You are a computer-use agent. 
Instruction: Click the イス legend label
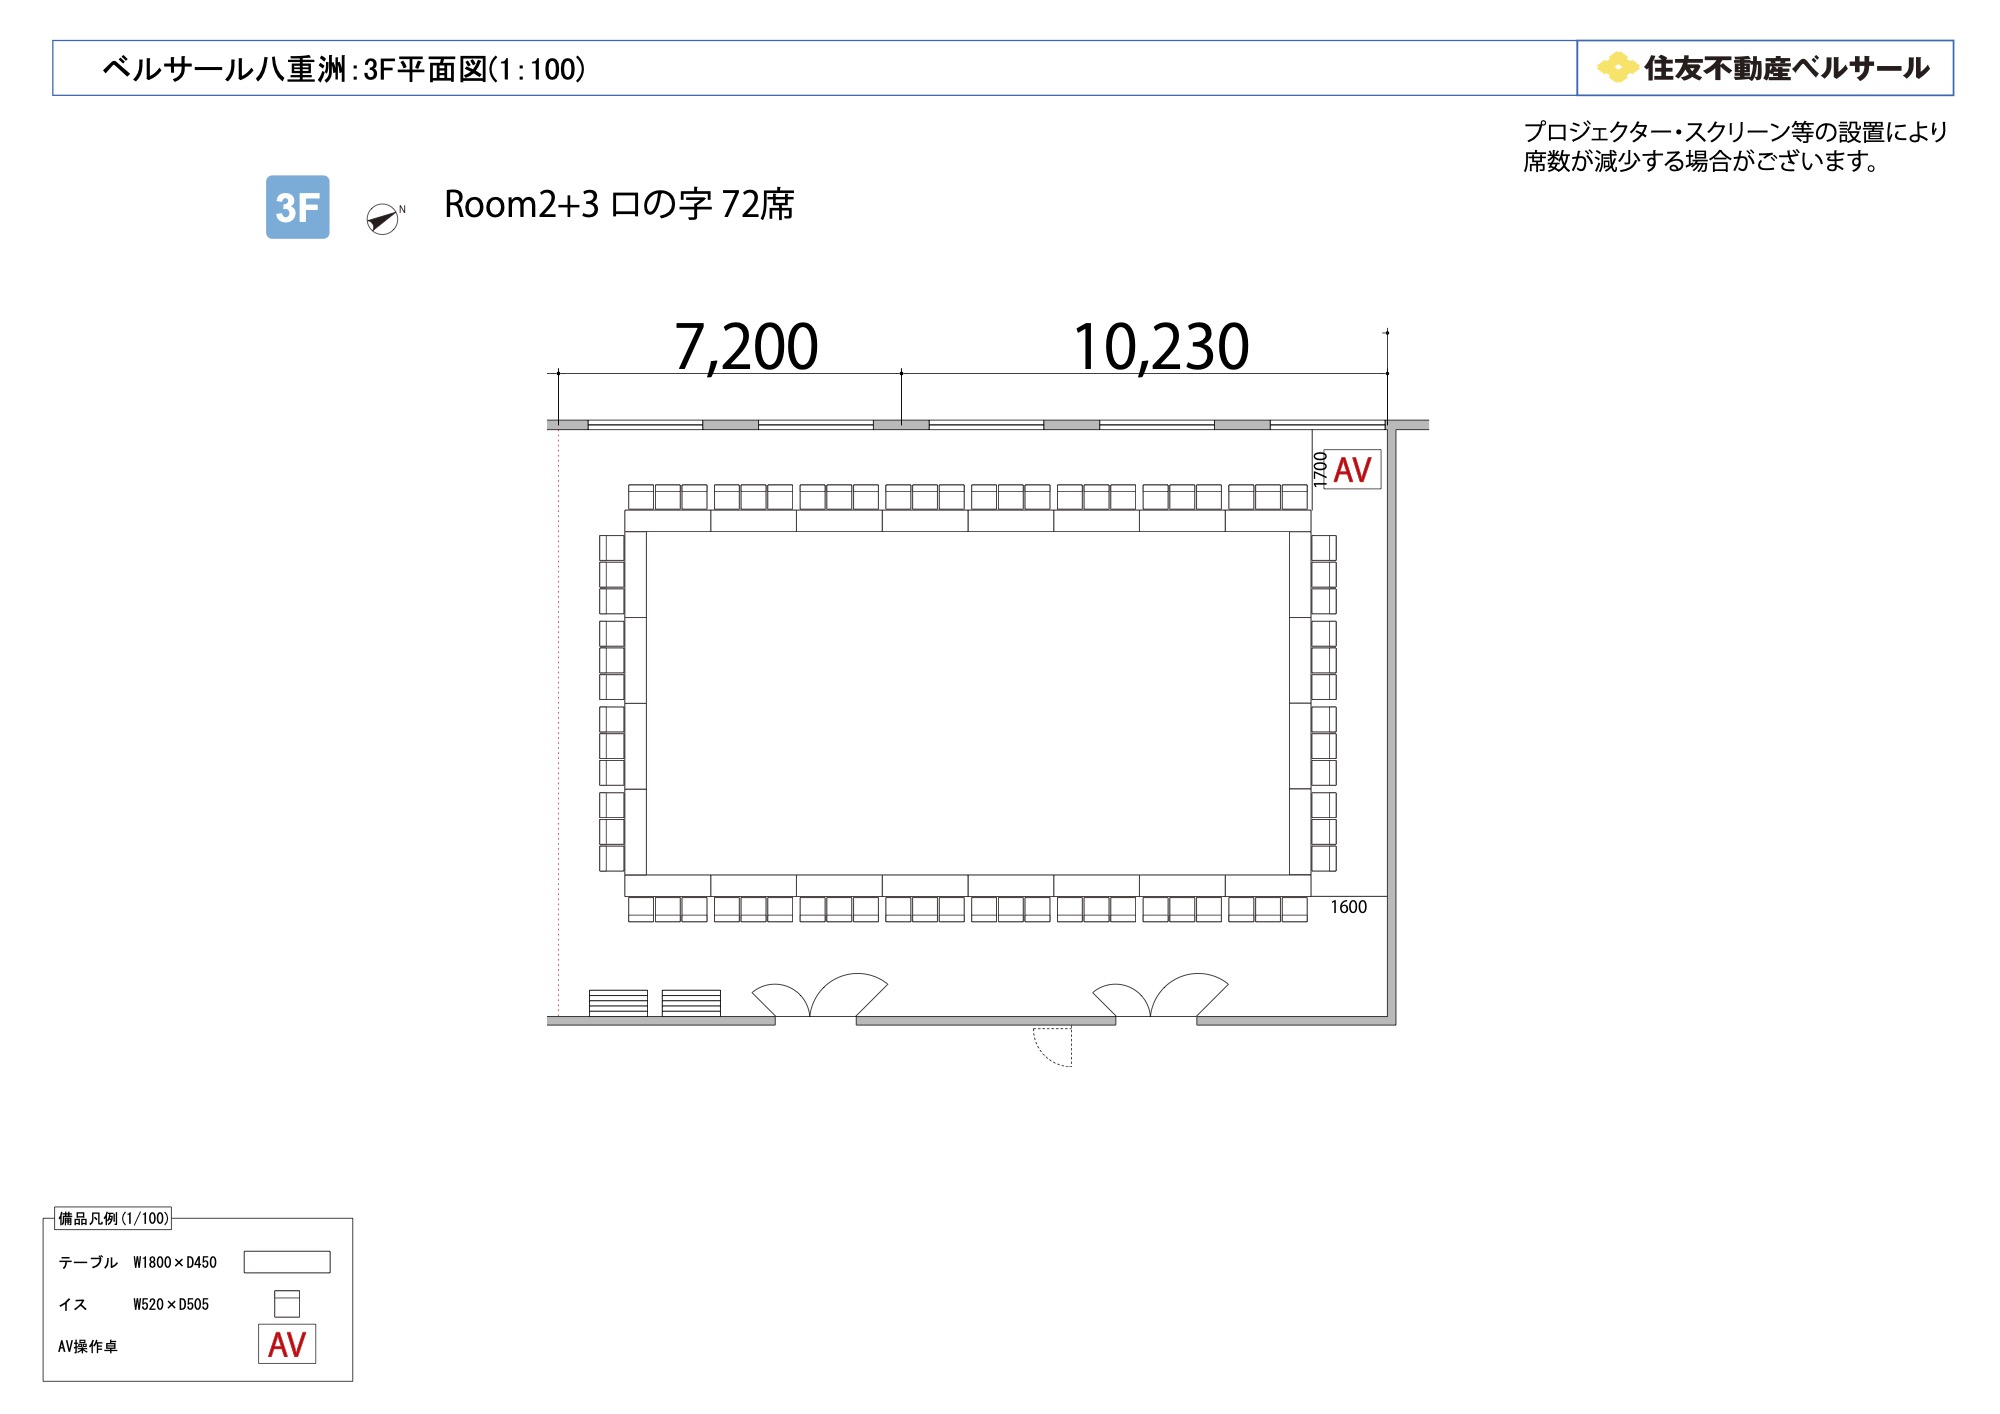[73, 1304]
